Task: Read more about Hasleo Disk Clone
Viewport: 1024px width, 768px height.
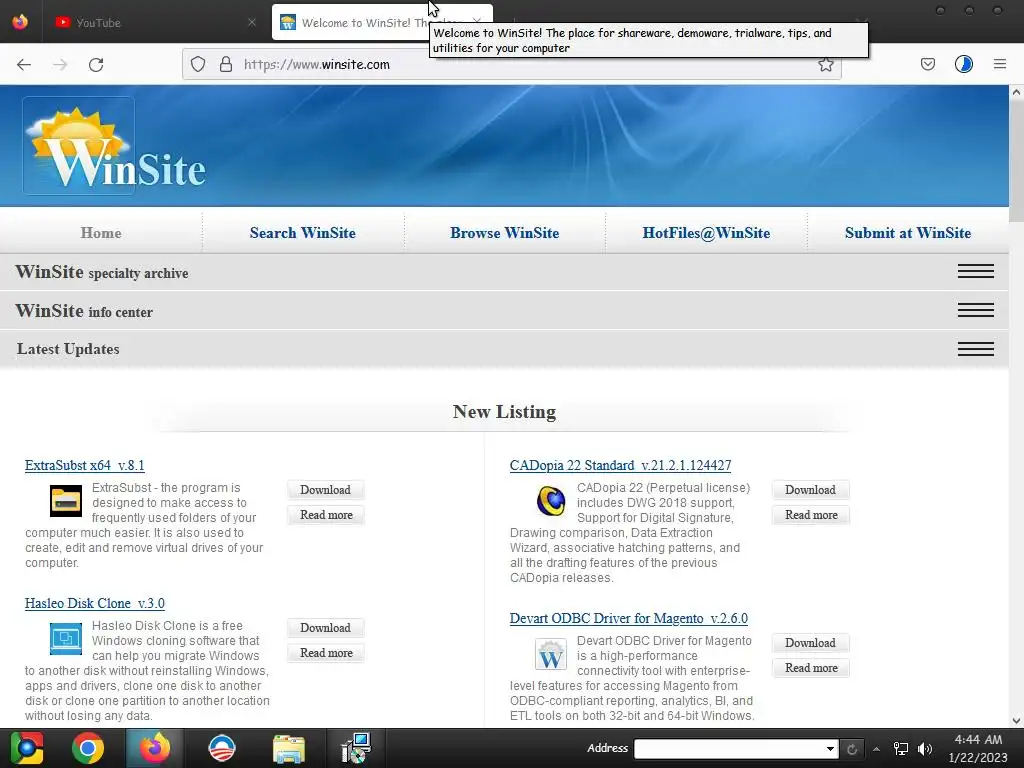Action: [x=326, y=652]
